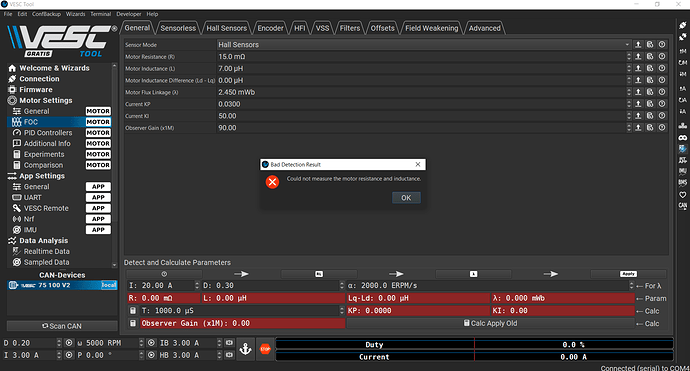Click the Apply detection result button
This screenshot has width=690, height=371.
click(x=628, y=274)
